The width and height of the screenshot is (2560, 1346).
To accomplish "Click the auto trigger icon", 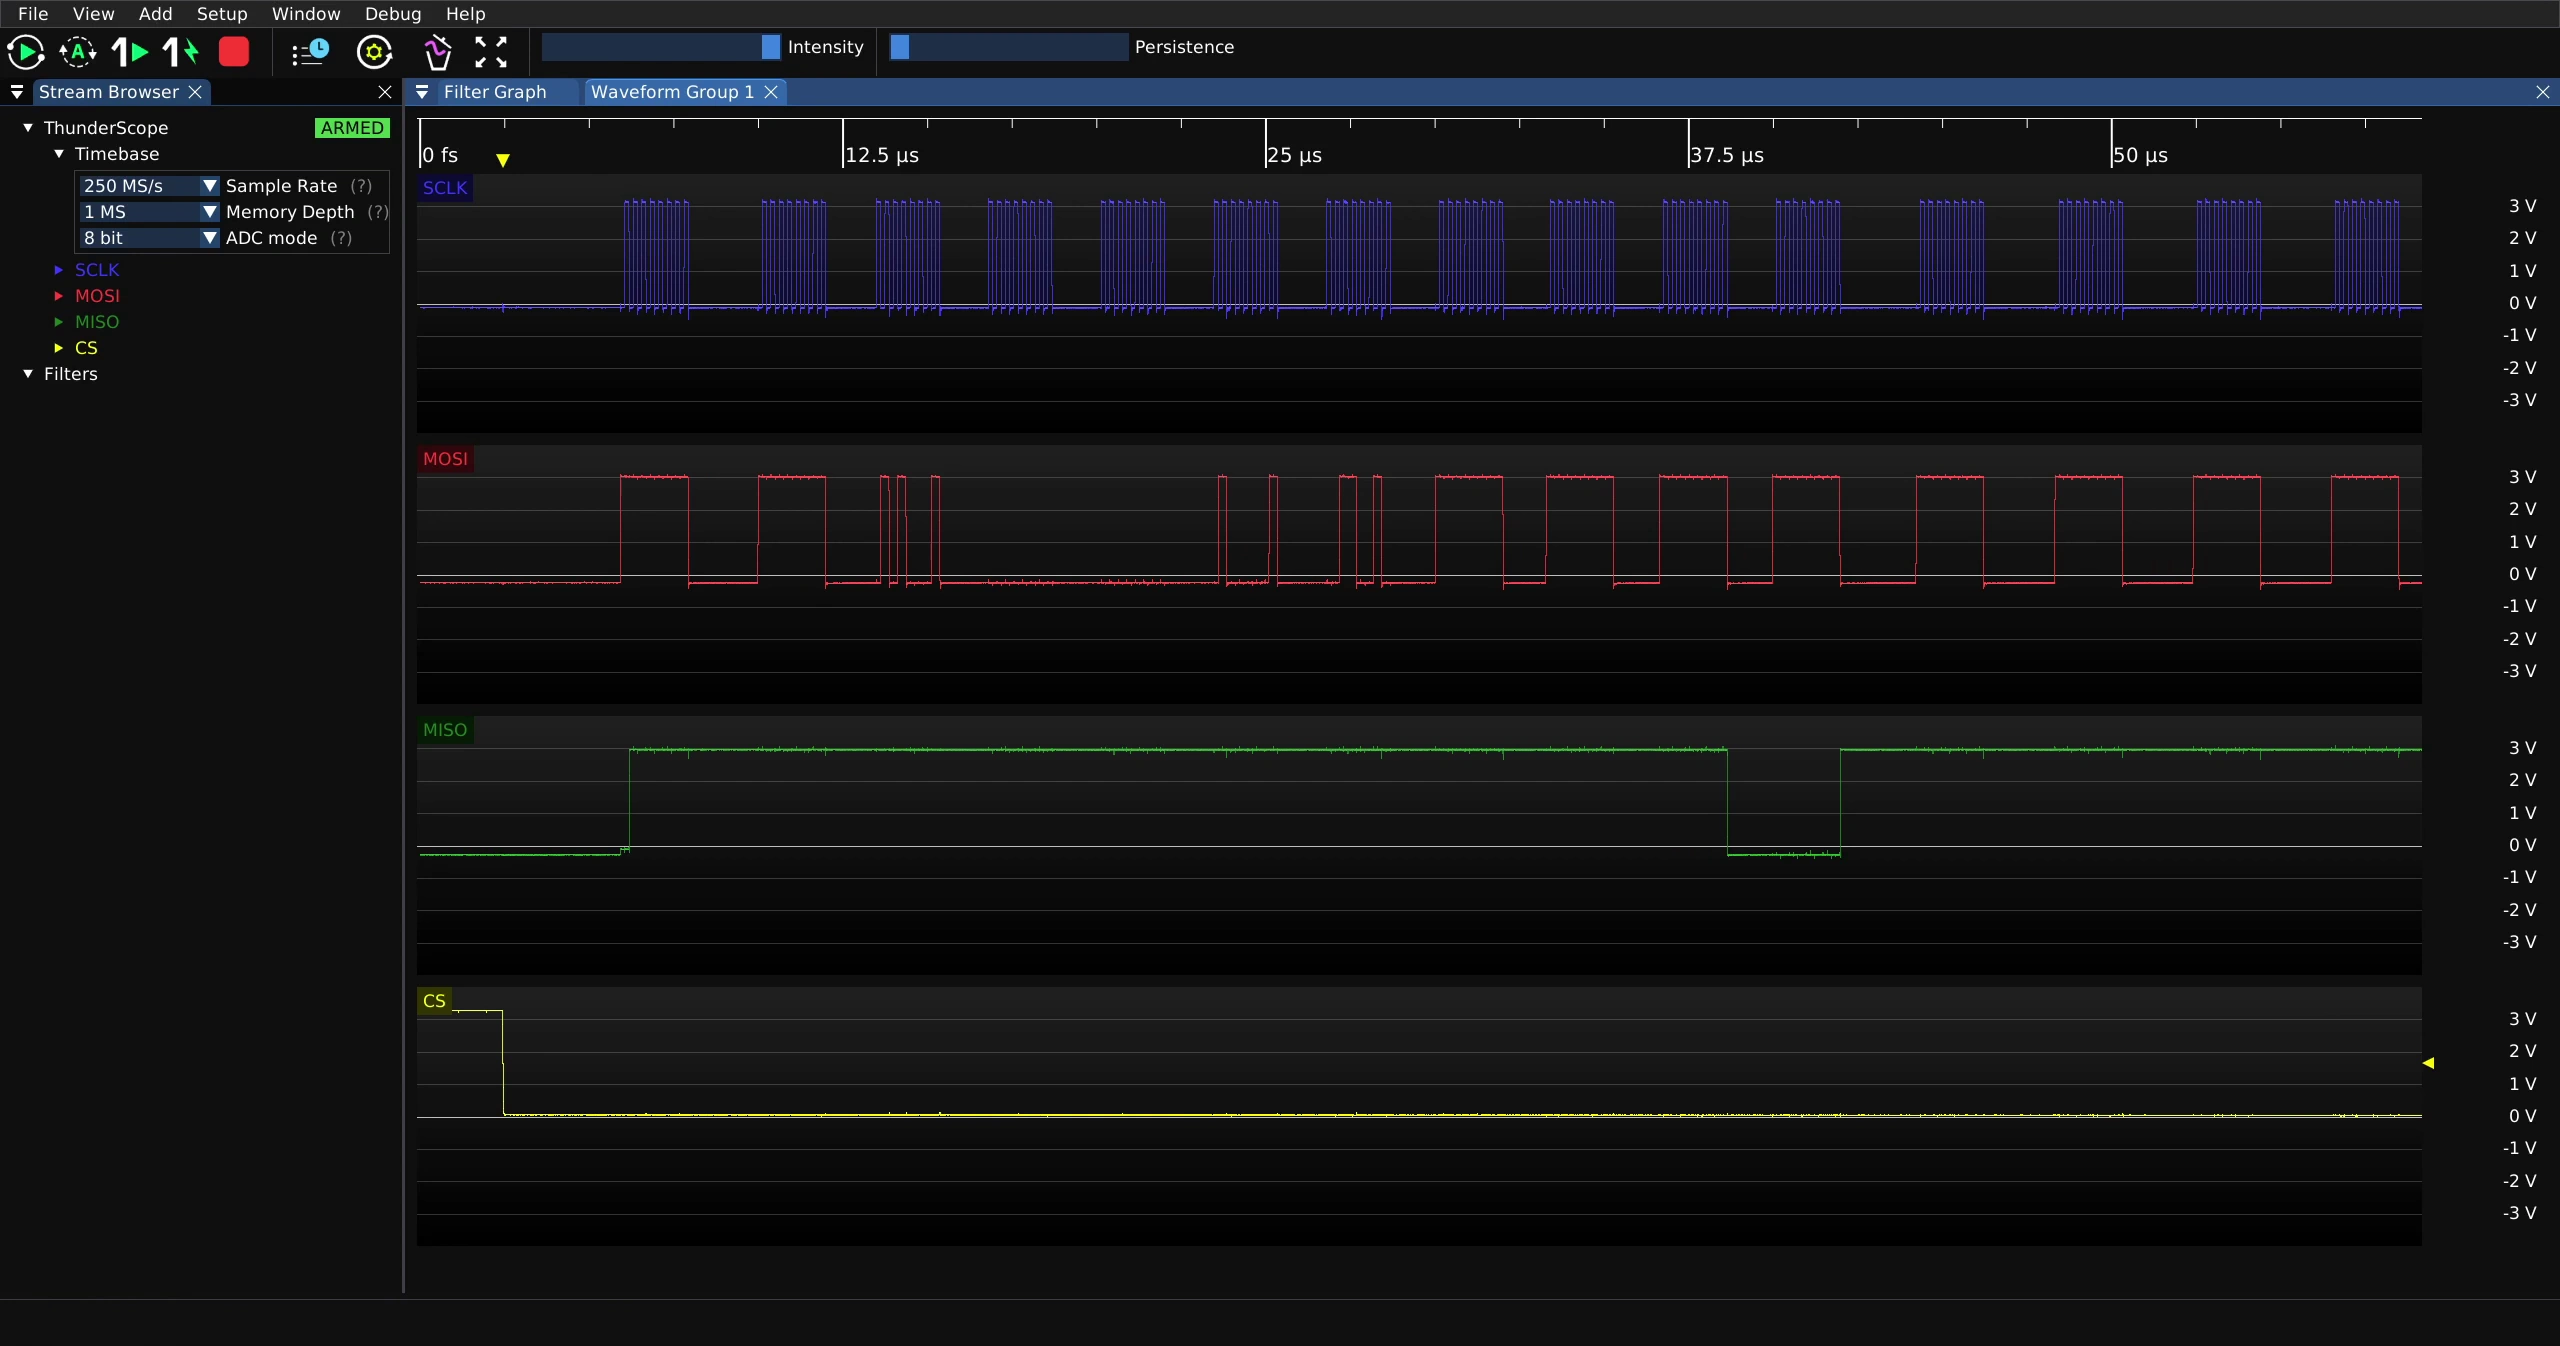I will click(x=78, y=52).
